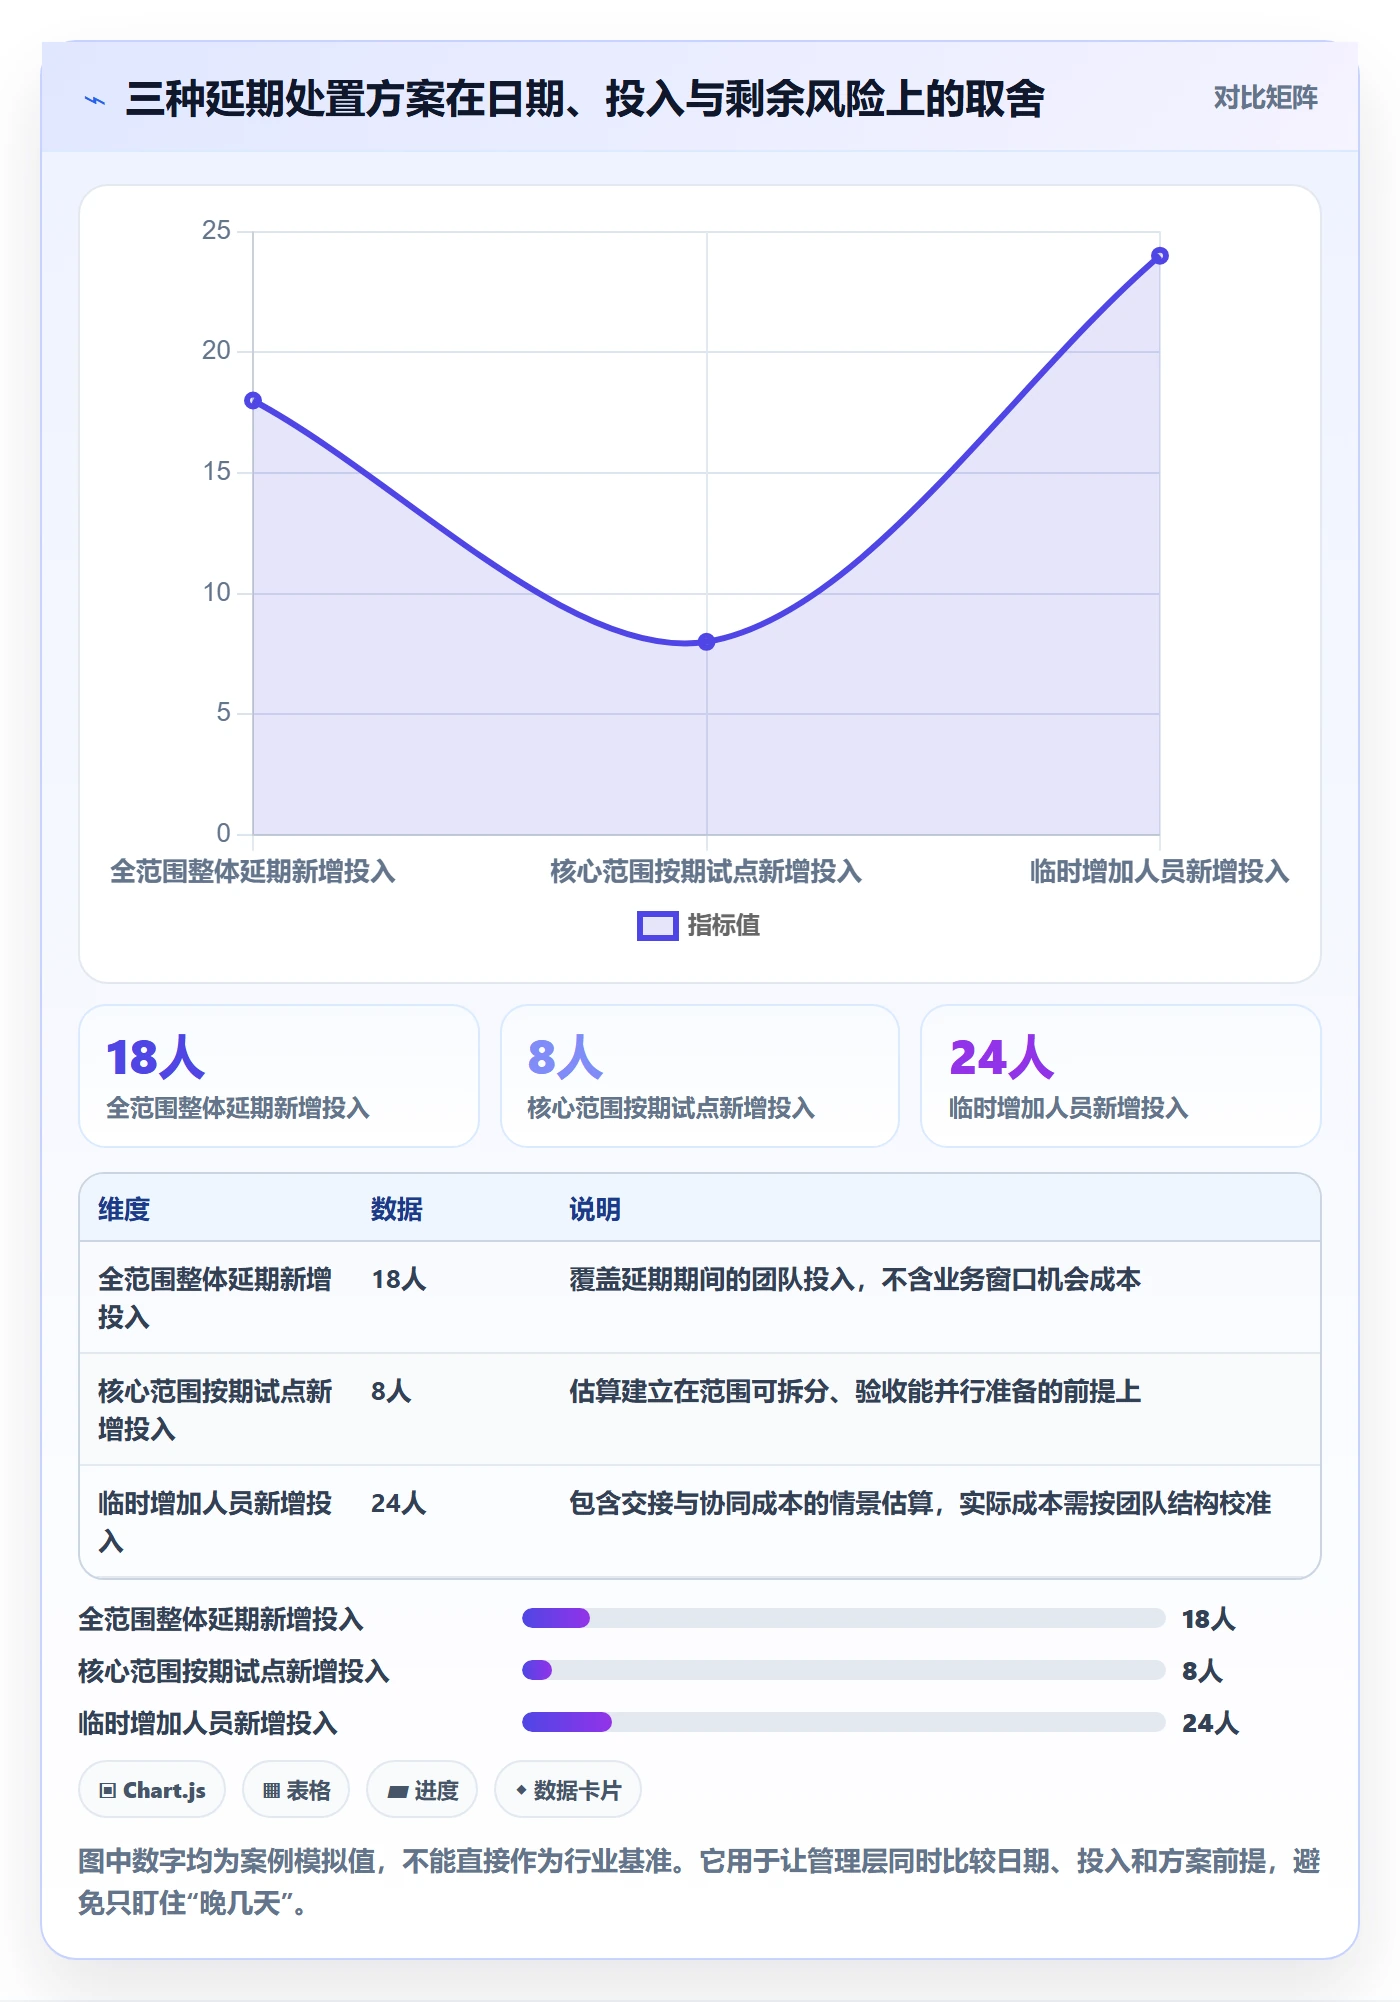Click the chart data point at 8
The width and height of the screenshot is (1400, 2002).
pos(706,642)
